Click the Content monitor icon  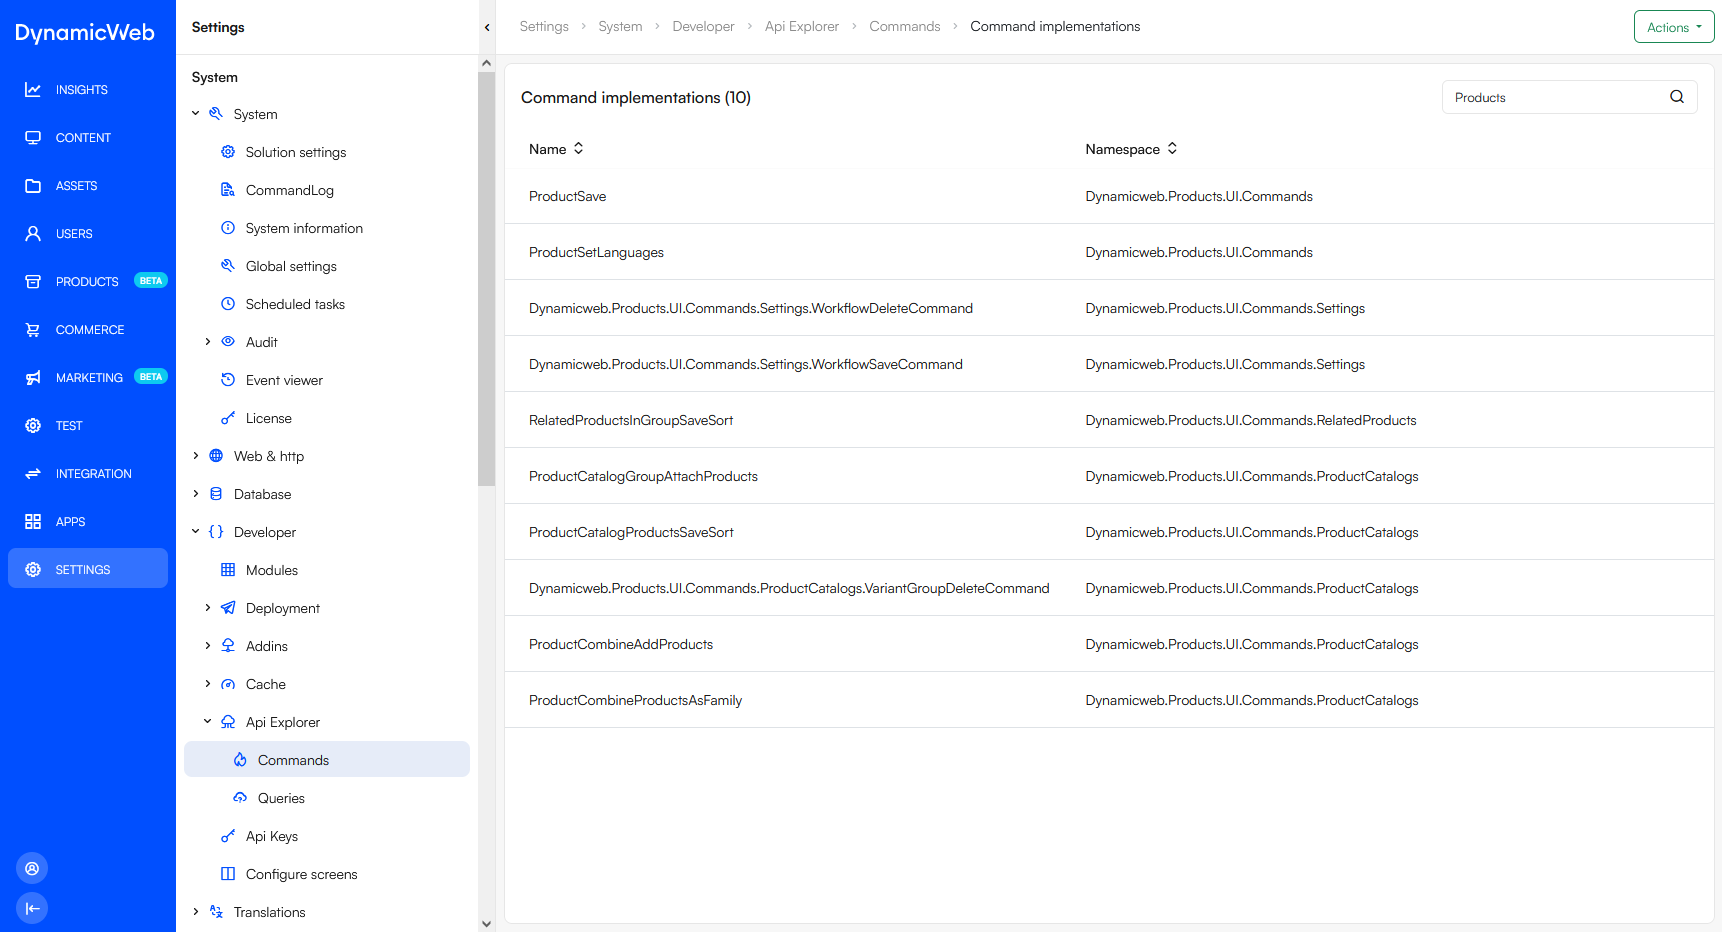[x=33, y=138]
